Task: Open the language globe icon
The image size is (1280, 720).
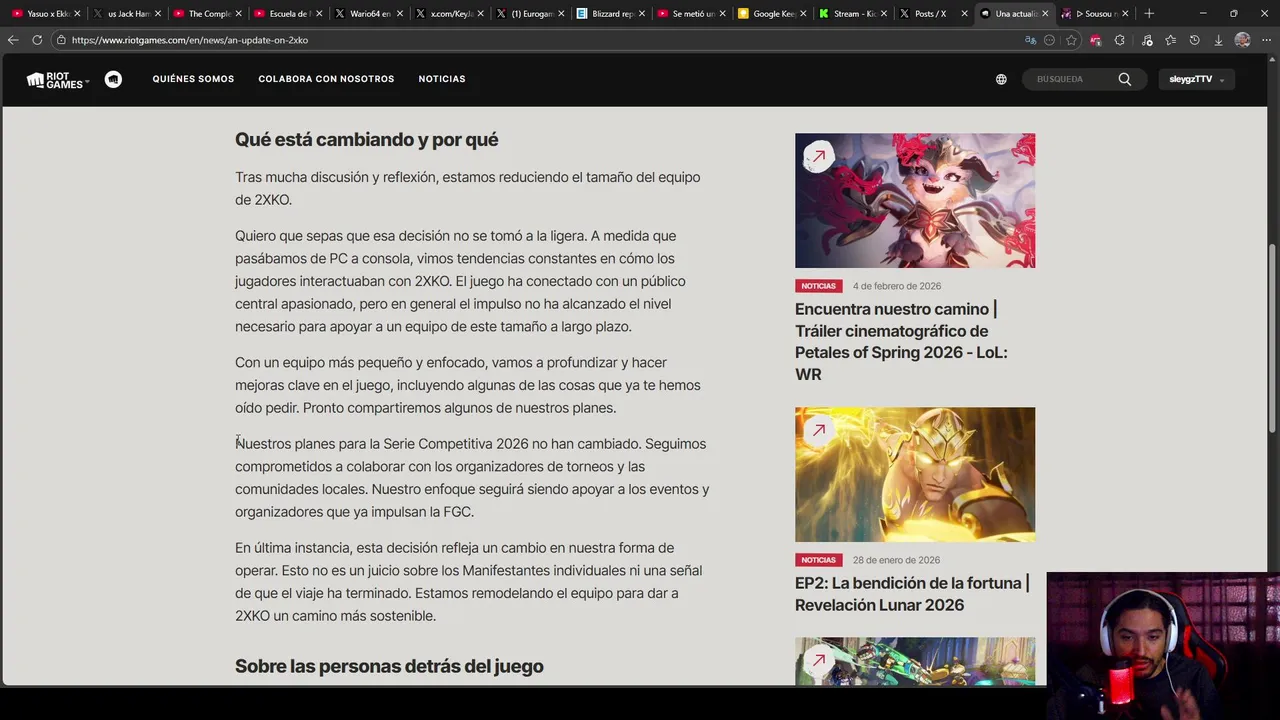Action: 1001,79
